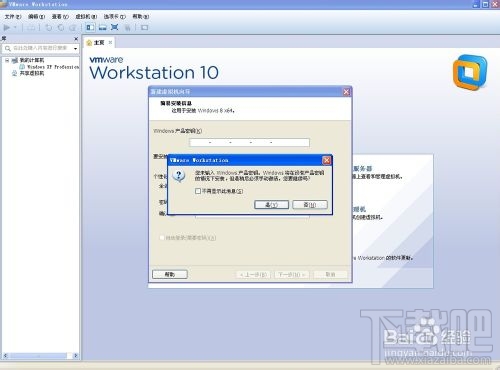
Task: Open the 文件 menu
Action: coord(13,16)
